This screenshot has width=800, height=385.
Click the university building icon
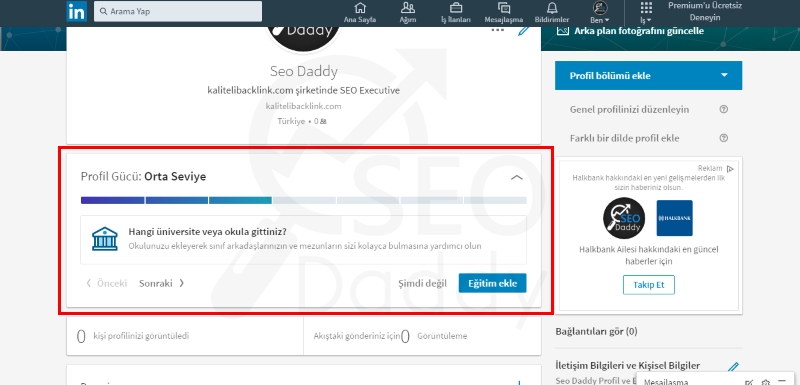coord(105,239)
